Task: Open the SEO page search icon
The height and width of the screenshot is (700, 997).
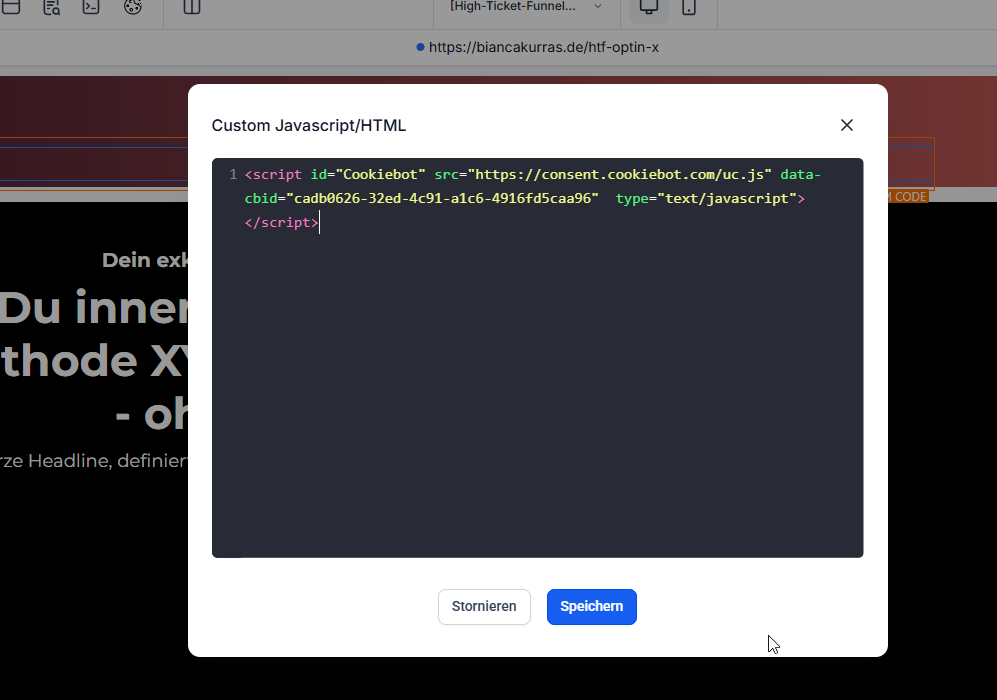Action: [52, 7]
